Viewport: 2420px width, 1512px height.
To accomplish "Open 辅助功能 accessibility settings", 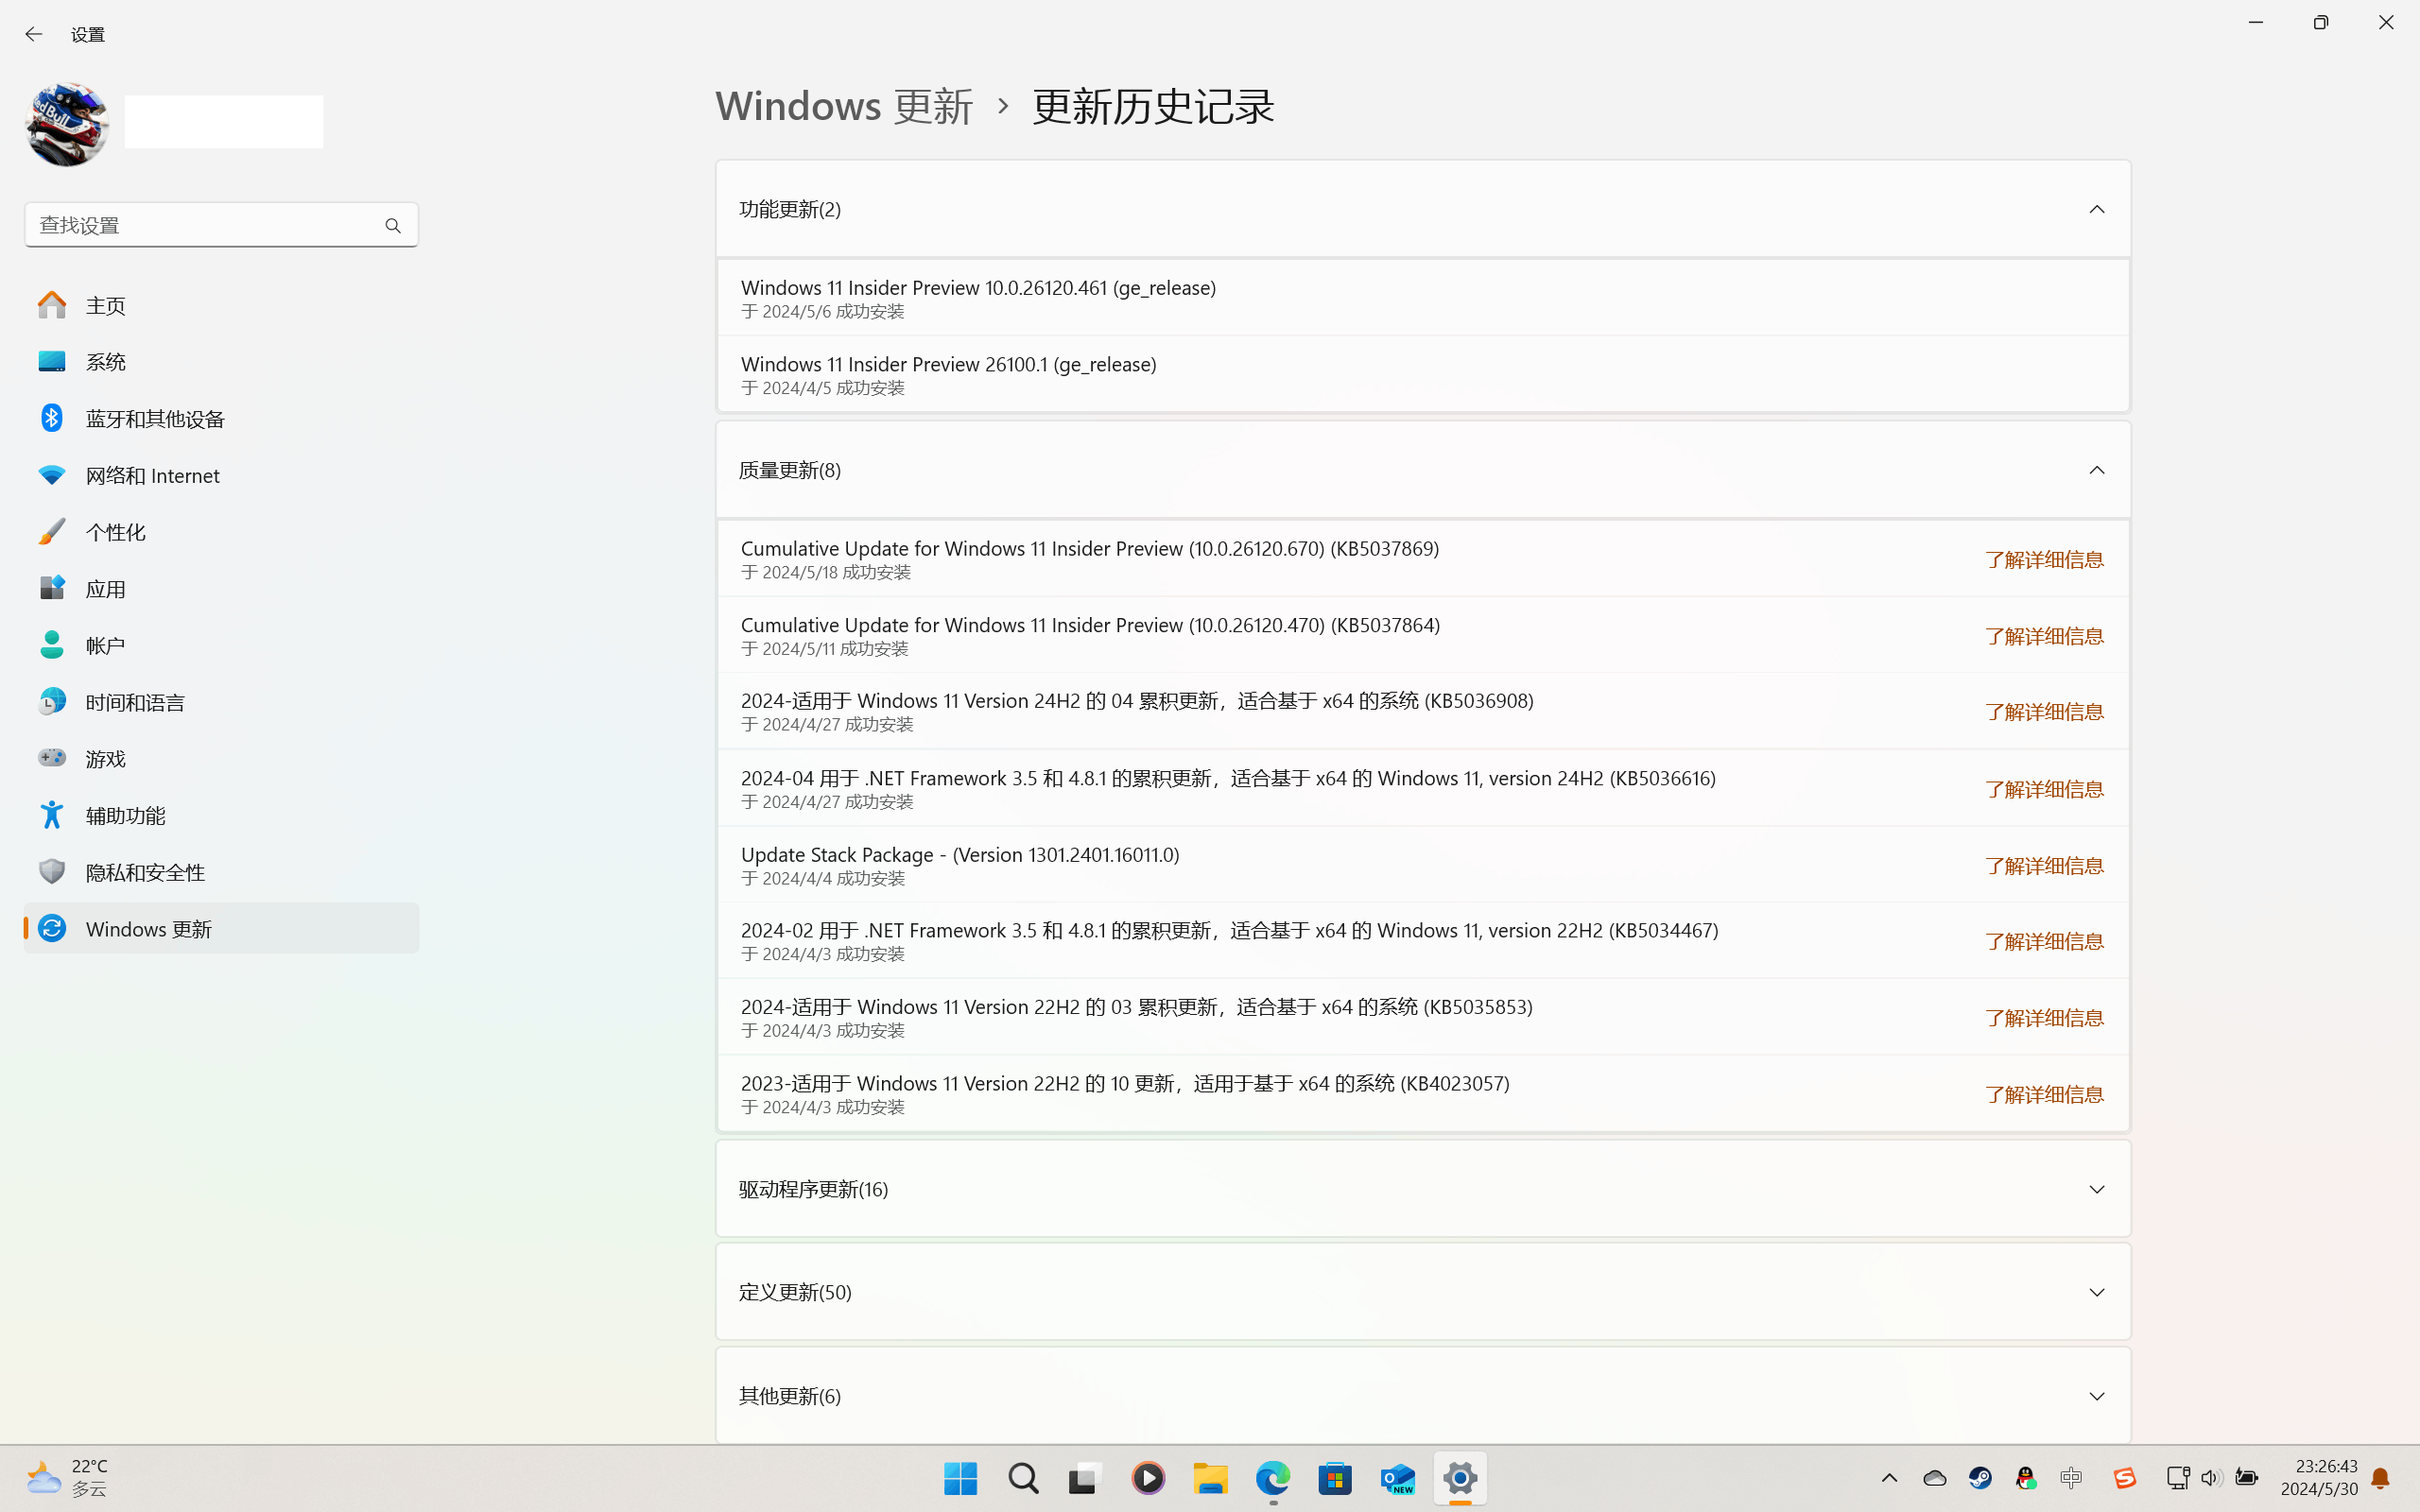I will pos(125,815).
